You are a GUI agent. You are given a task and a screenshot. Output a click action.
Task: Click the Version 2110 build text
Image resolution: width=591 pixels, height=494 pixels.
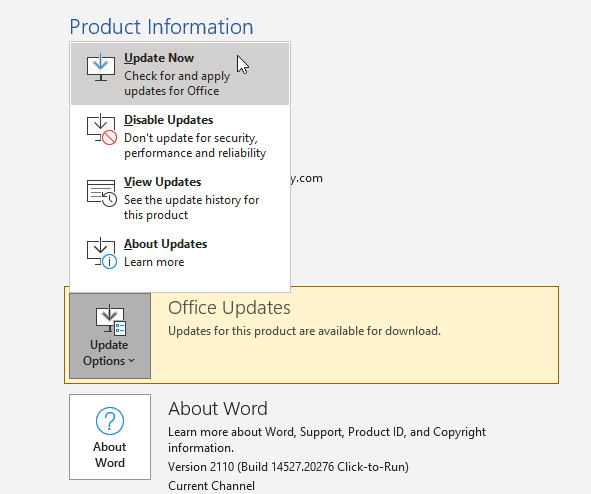[x=288, y=467]
